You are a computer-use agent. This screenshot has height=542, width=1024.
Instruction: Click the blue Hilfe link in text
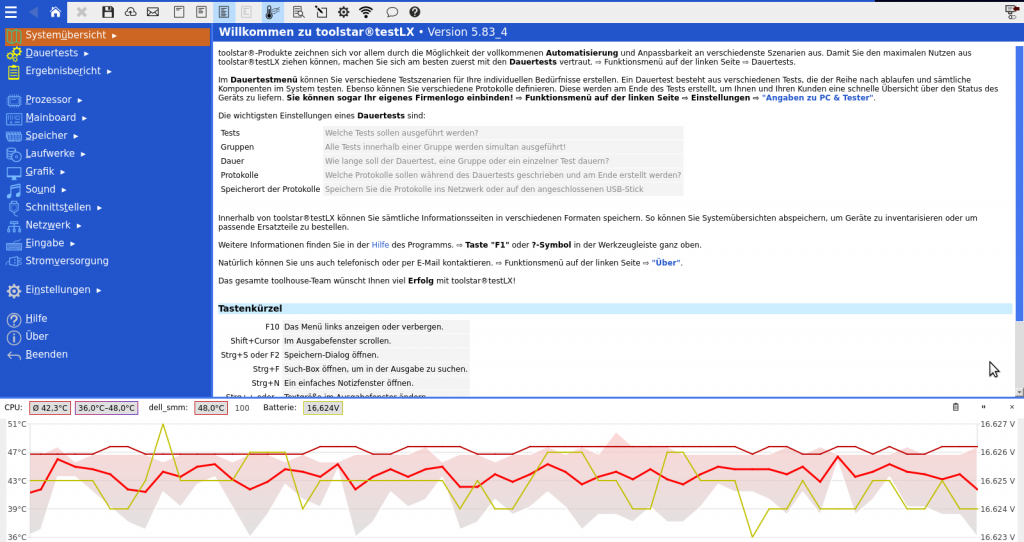pyautogui.click(x=380, y=244)
